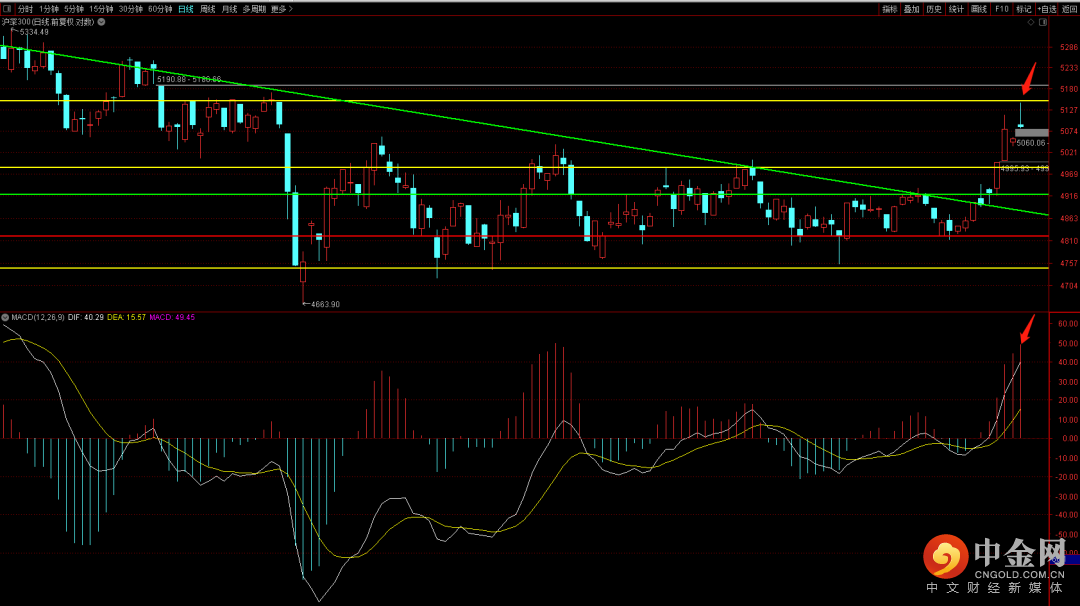This screenshot has width=1080, height=606.
Task: Click the 5060.06 current price marker
Action: coord(1031,143)
